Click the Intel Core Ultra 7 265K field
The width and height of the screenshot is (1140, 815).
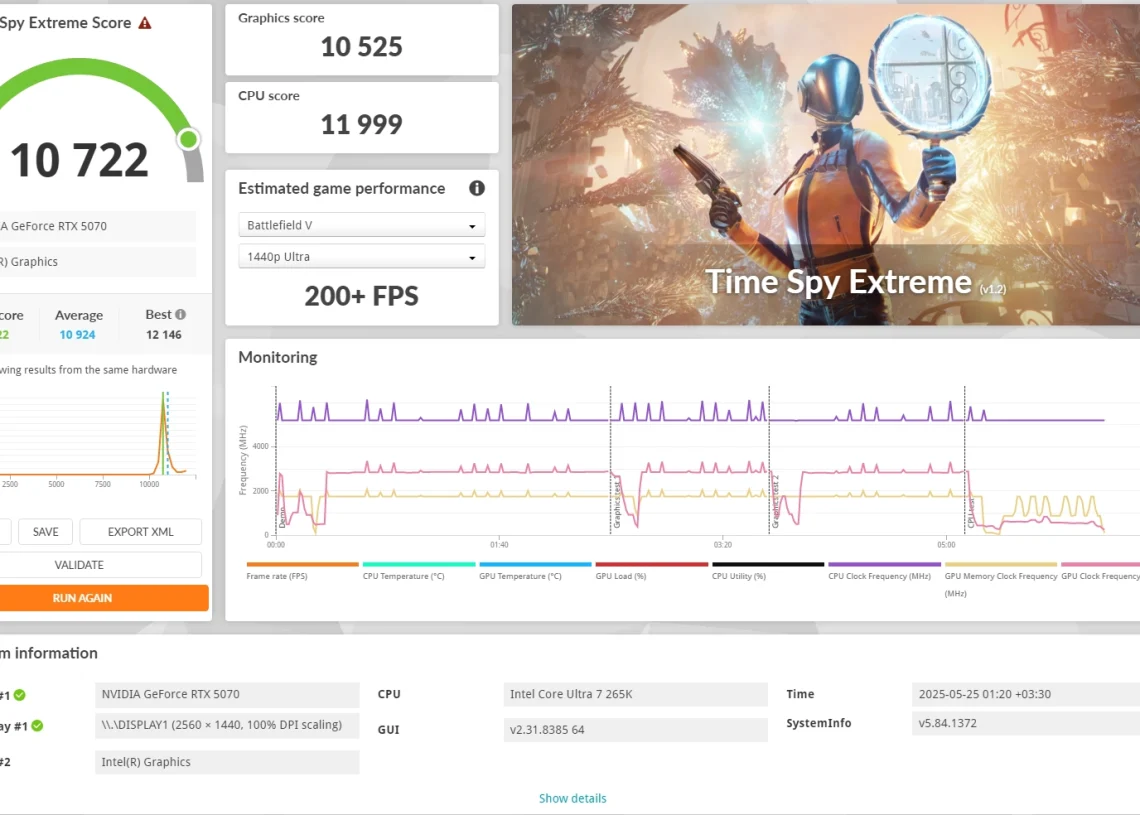(635, 694)
